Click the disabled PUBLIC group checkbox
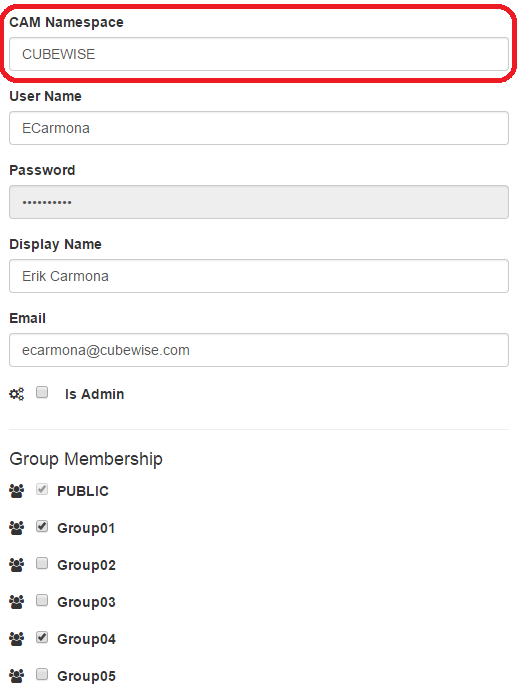 tap(42, 489)
